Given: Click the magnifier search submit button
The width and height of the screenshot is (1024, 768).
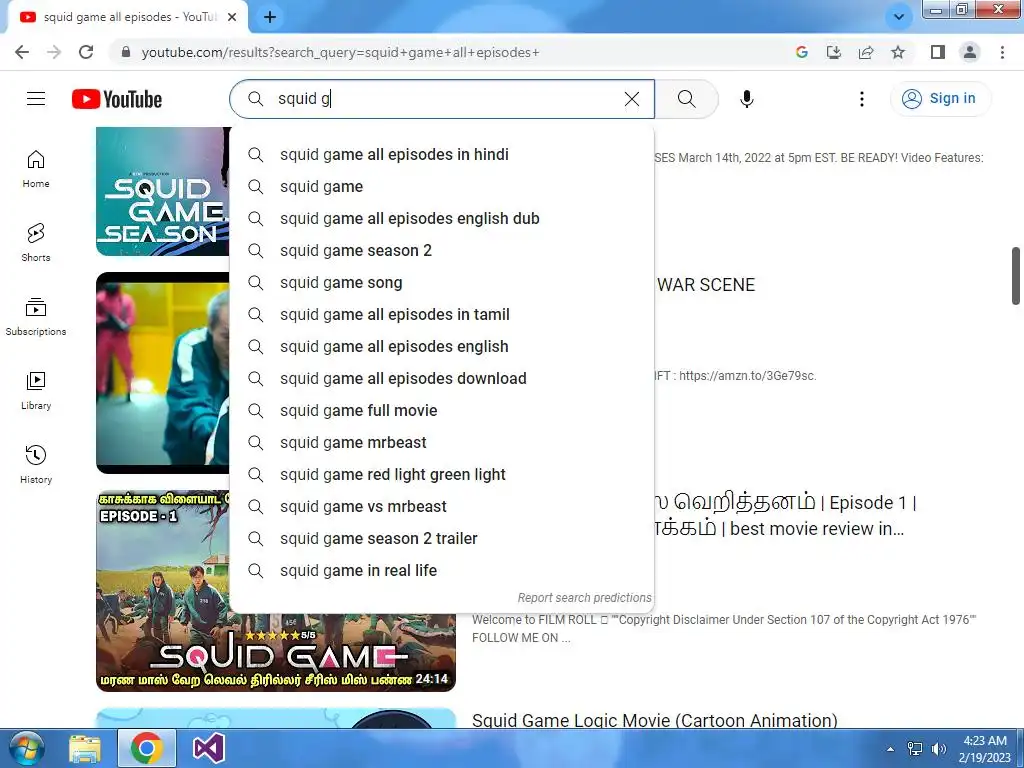Looking at the screenshot, I should click(x=686, y=99).
